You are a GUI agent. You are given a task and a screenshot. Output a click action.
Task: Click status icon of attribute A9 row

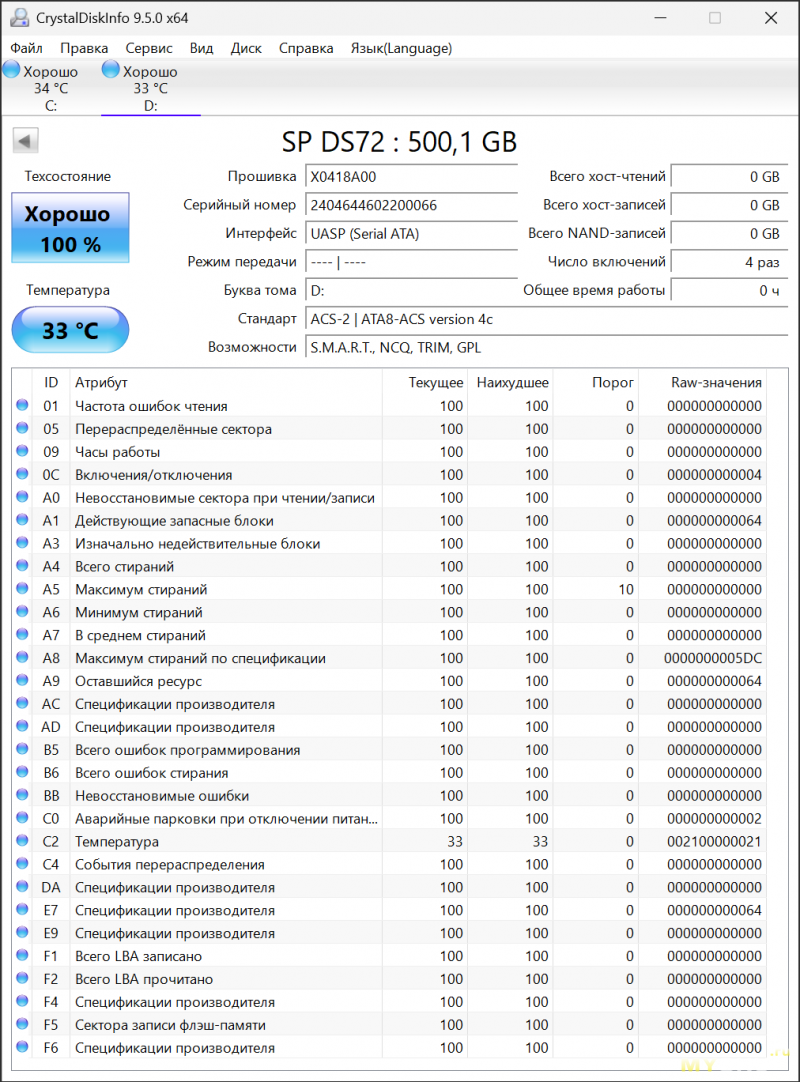[x=22, y=680]
